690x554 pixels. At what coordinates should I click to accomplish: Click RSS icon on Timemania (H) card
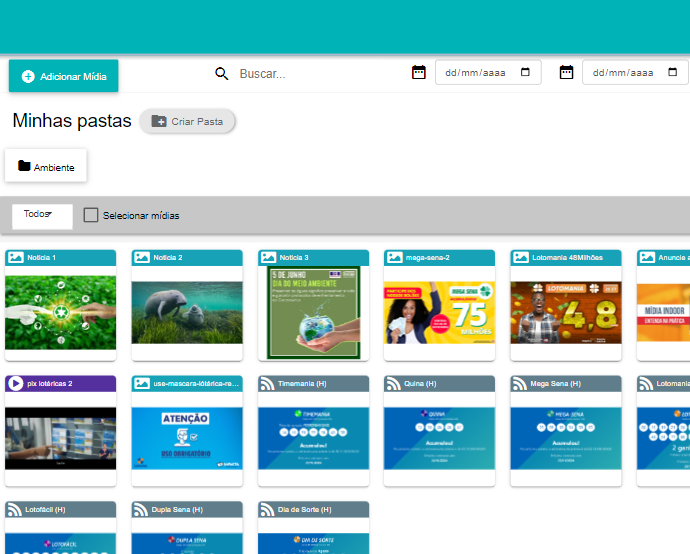tap(268, 384)
